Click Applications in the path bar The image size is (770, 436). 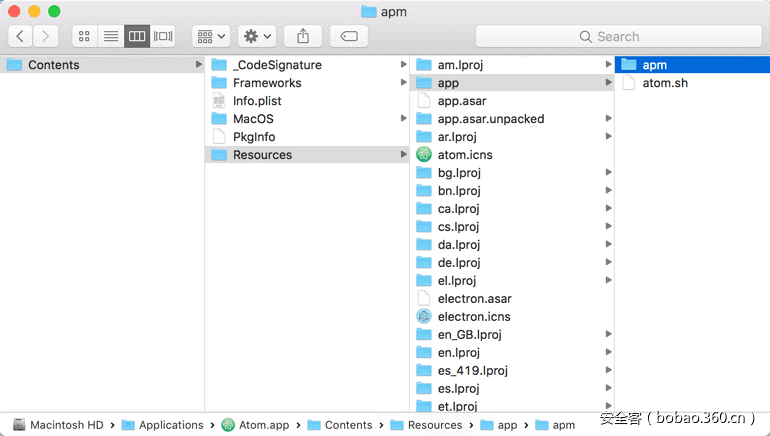(x=170, y=425)
